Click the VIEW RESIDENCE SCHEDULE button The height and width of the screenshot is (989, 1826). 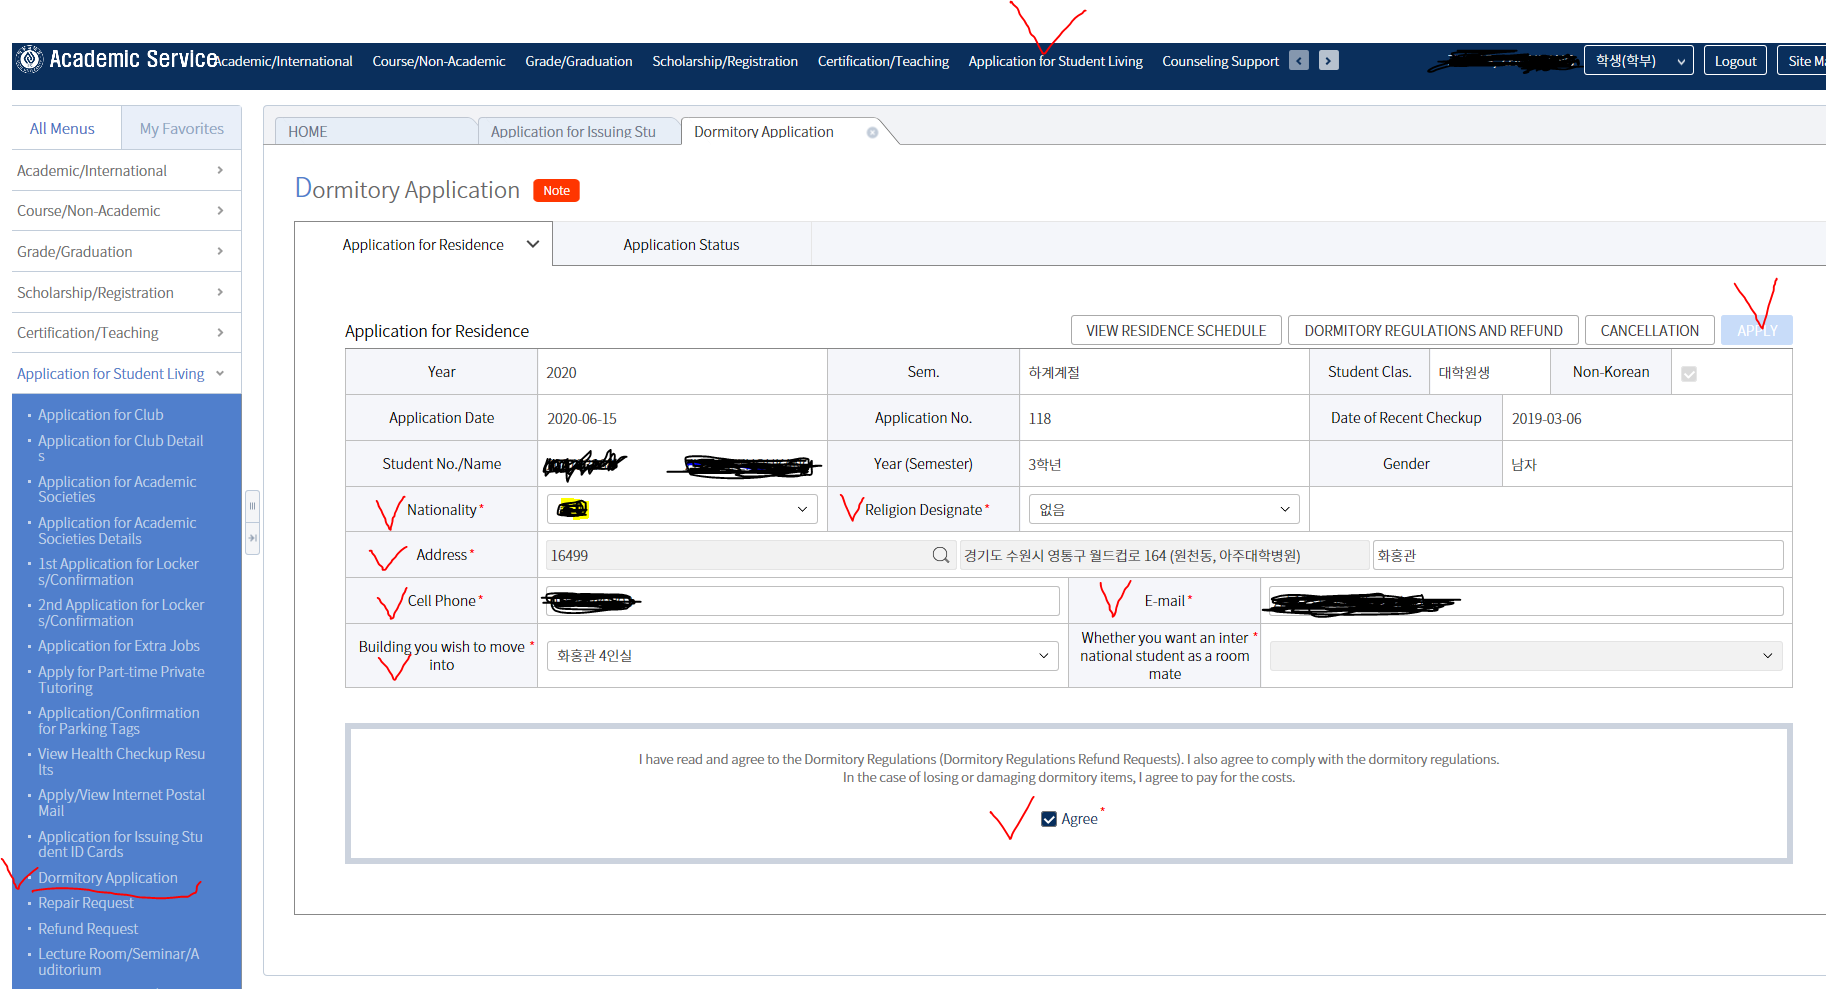pos(1176,331)
